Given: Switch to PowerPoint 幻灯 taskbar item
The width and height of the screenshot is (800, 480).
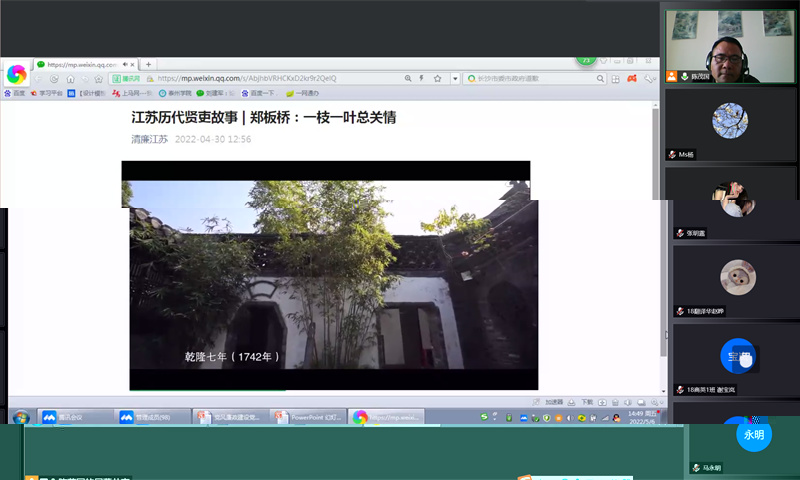Looking at the screenshot, I should pos(308,417).
